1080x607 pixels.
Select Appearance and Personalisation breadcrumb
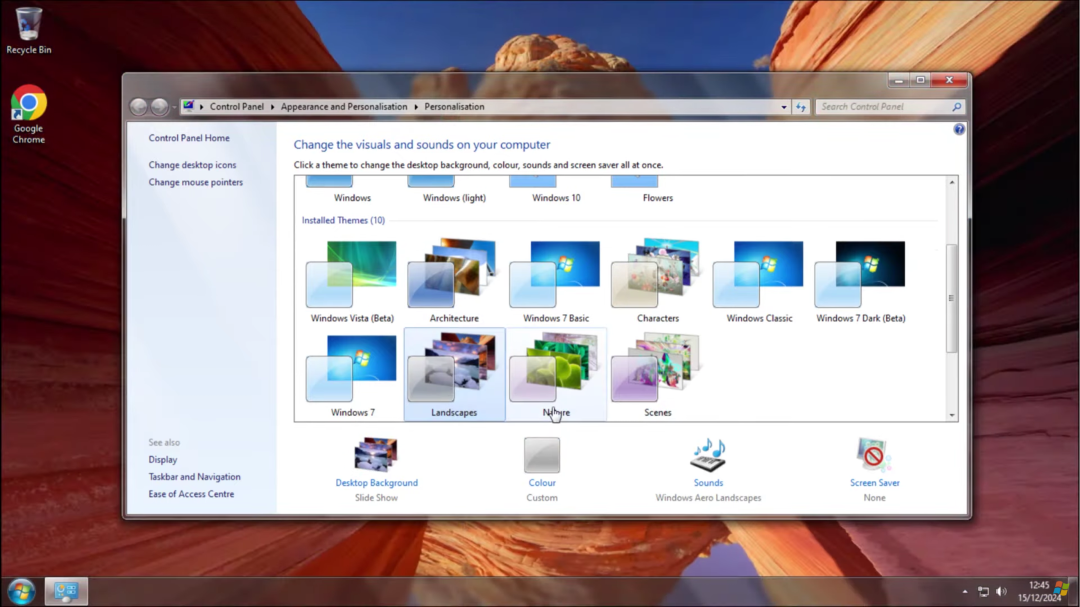[x=344, y=107]
